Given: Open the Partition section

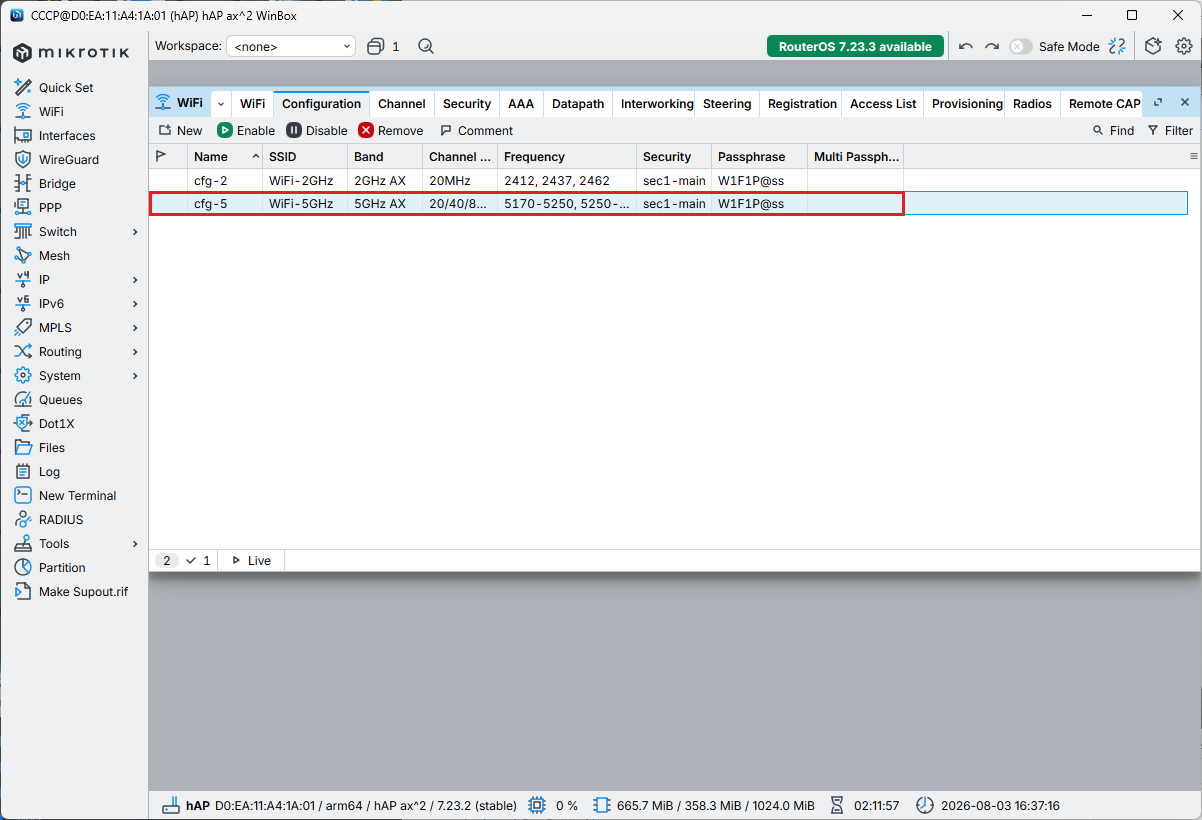Looking at the screenshot, I should (x=62, y=567).
